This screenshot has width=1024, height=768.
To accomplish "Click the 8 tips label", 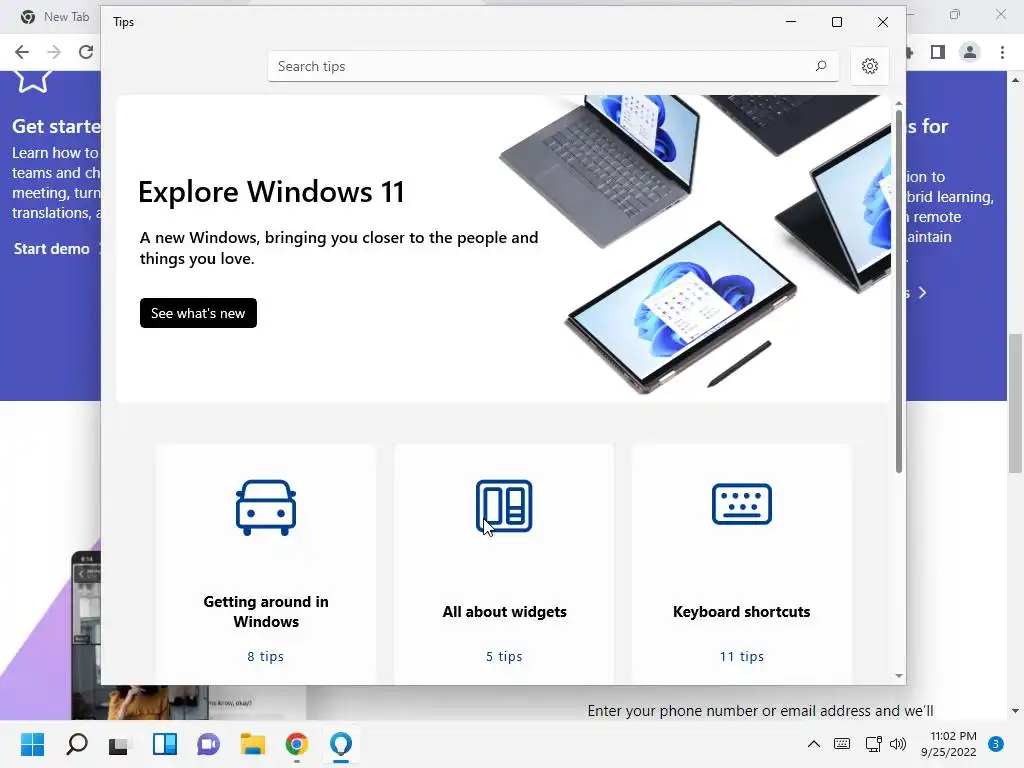I will tap(265, 656).
